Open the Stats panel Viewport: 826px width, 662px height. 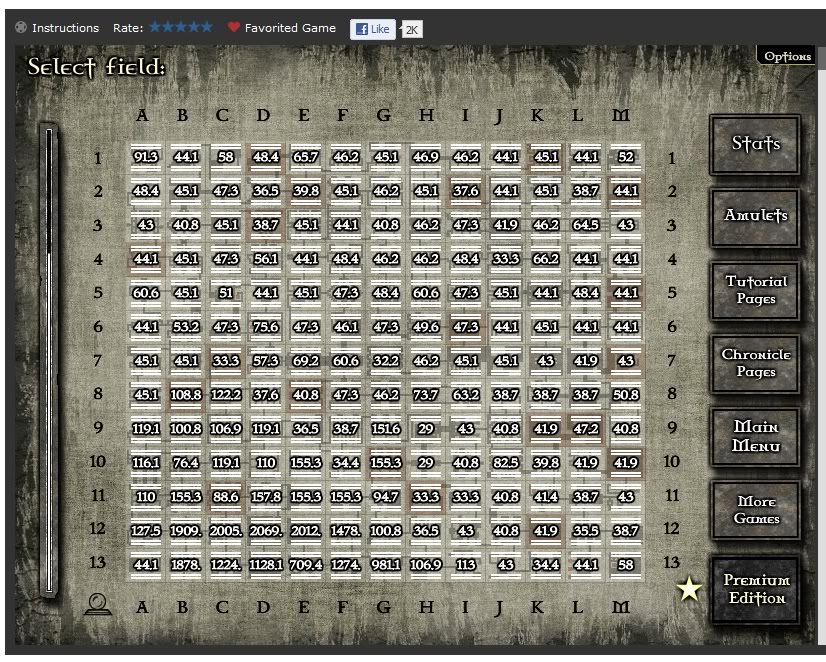755,144
